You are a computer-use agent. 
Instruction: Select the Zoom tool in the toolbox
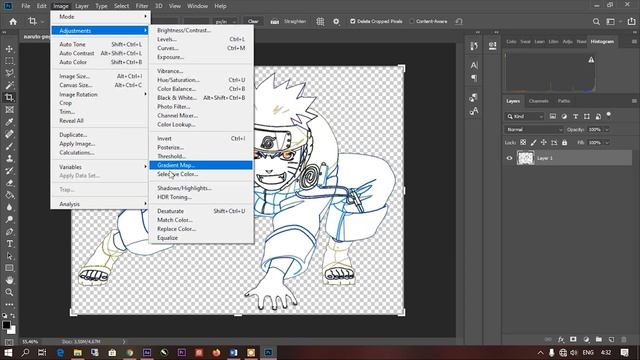click(x=9, y=292)
